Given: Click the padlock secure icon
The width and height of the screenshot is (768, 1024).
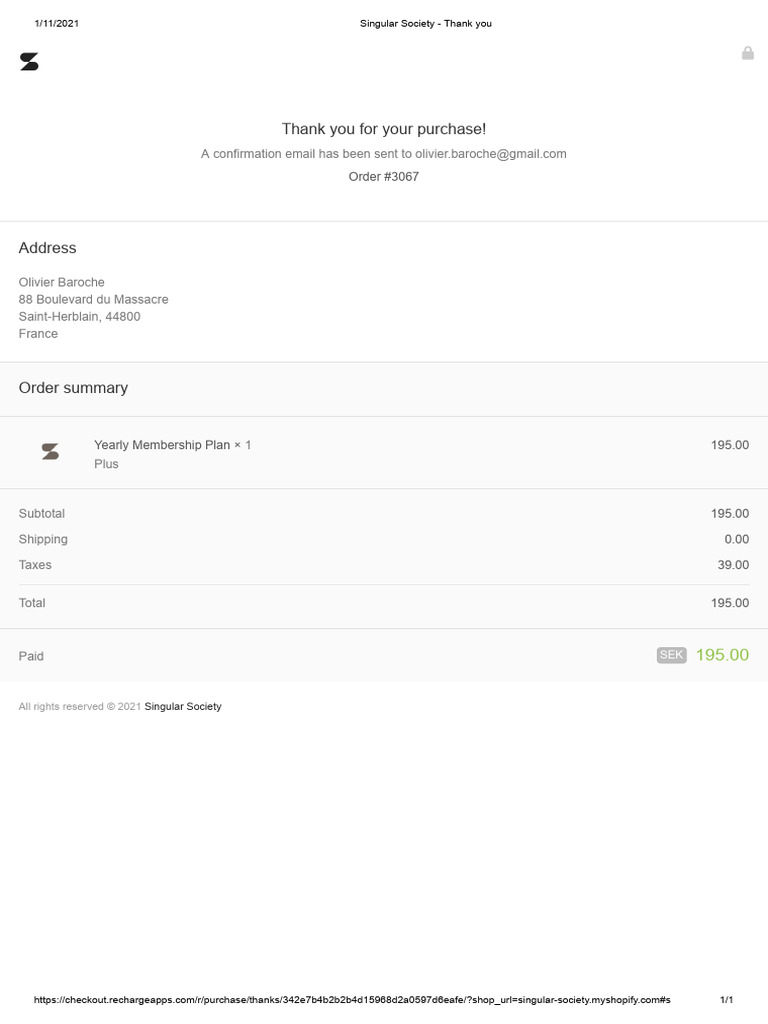Looking at the screenshot, I should tap(747, 53).
